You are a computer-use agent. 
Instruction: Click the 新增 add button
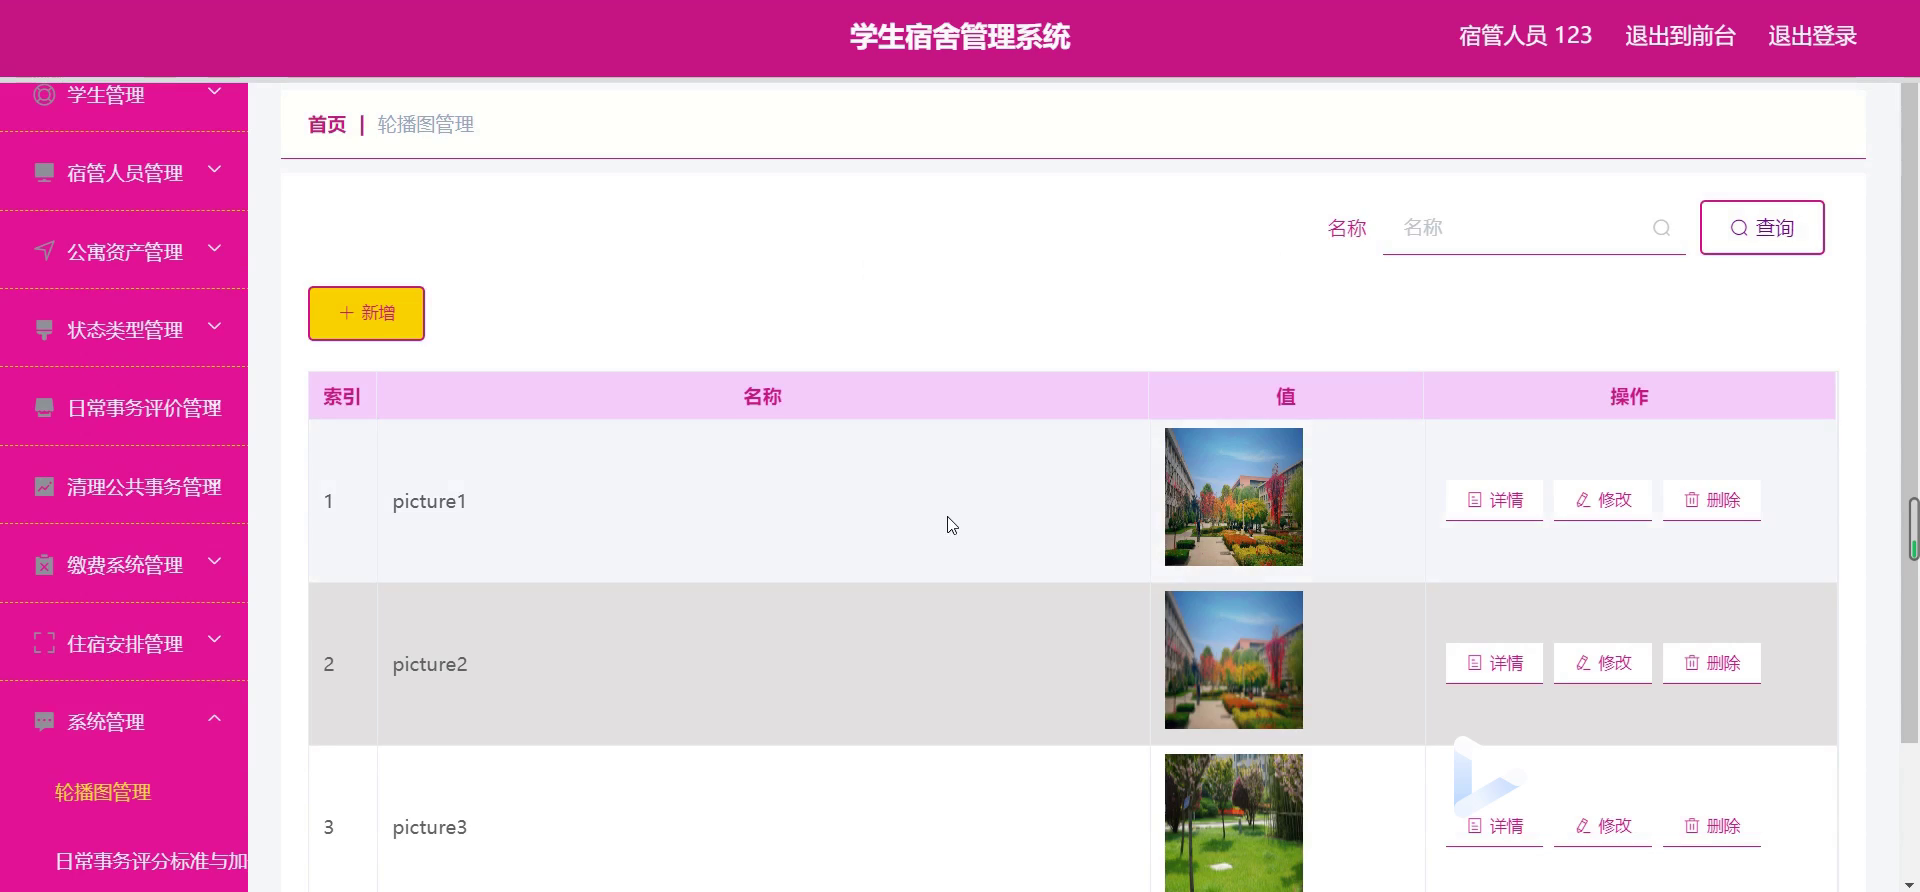tap(366, 313)
